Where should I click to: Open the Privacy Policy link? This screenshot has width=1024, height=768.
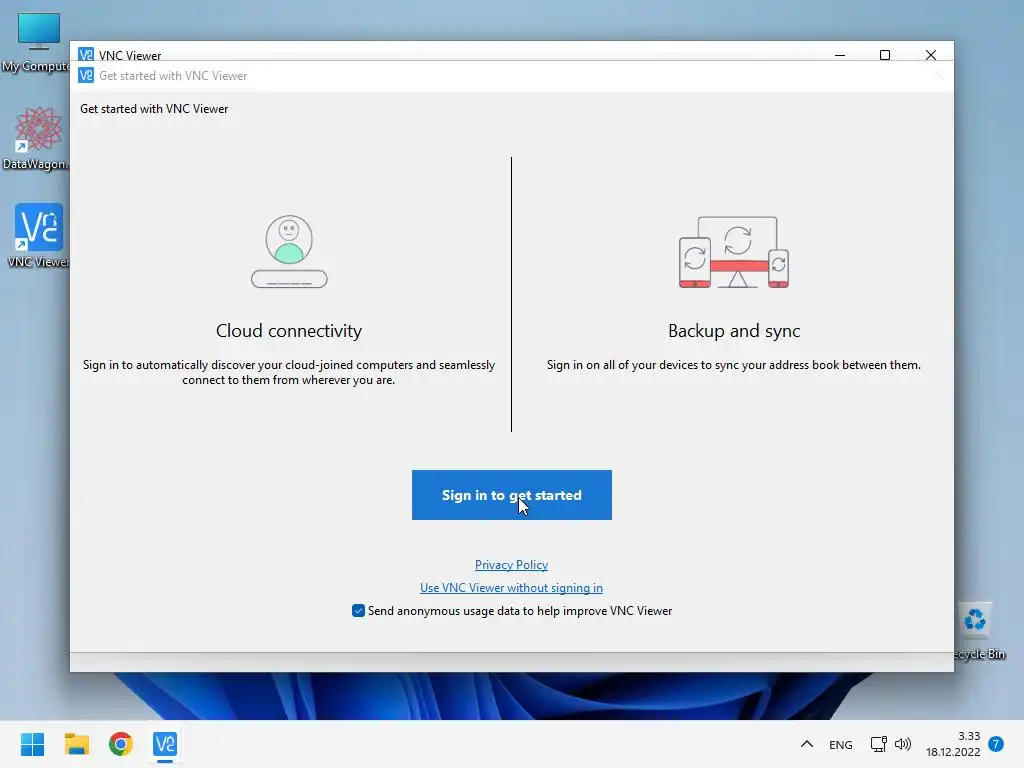tap(511, 565)
